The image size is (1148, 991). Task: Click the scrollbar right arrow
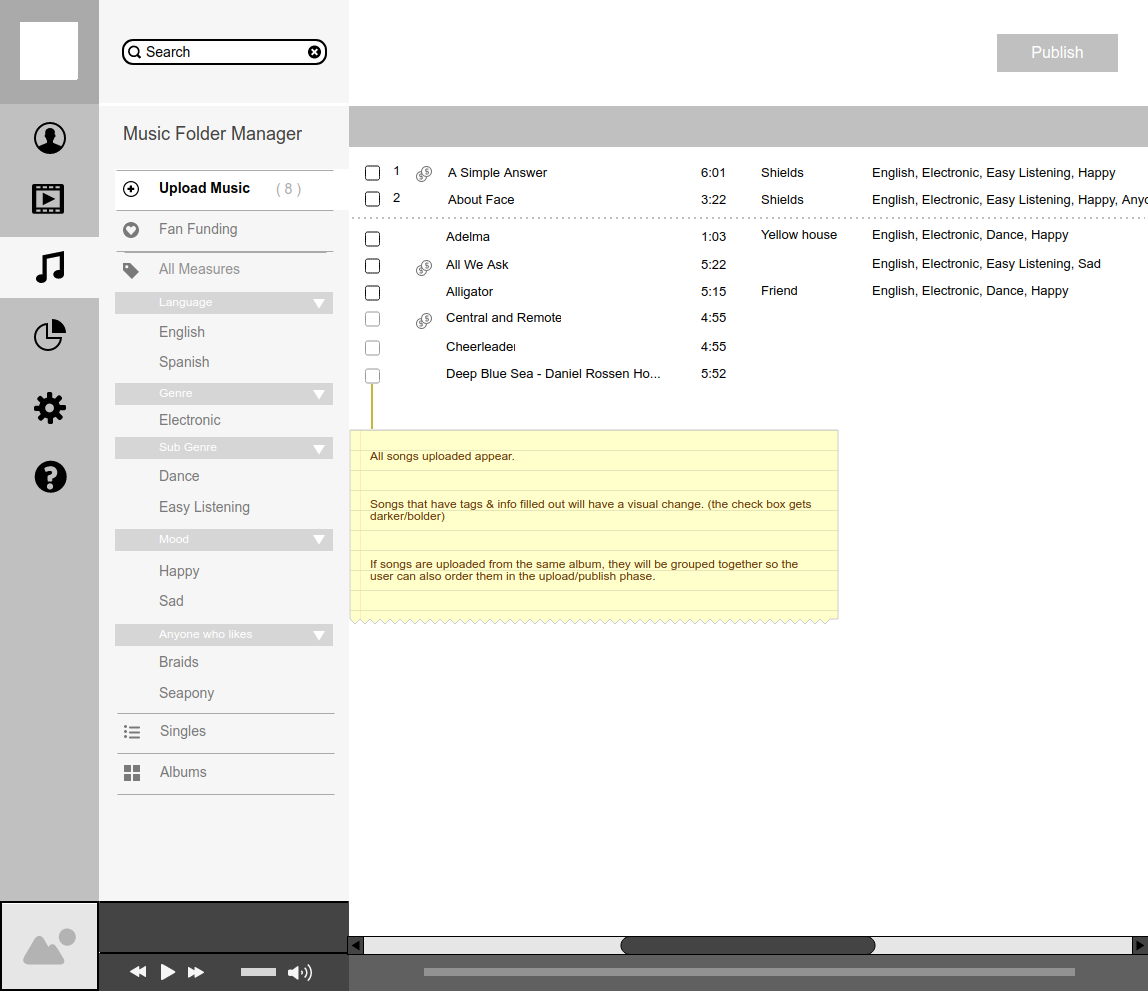click(1140, 946)
